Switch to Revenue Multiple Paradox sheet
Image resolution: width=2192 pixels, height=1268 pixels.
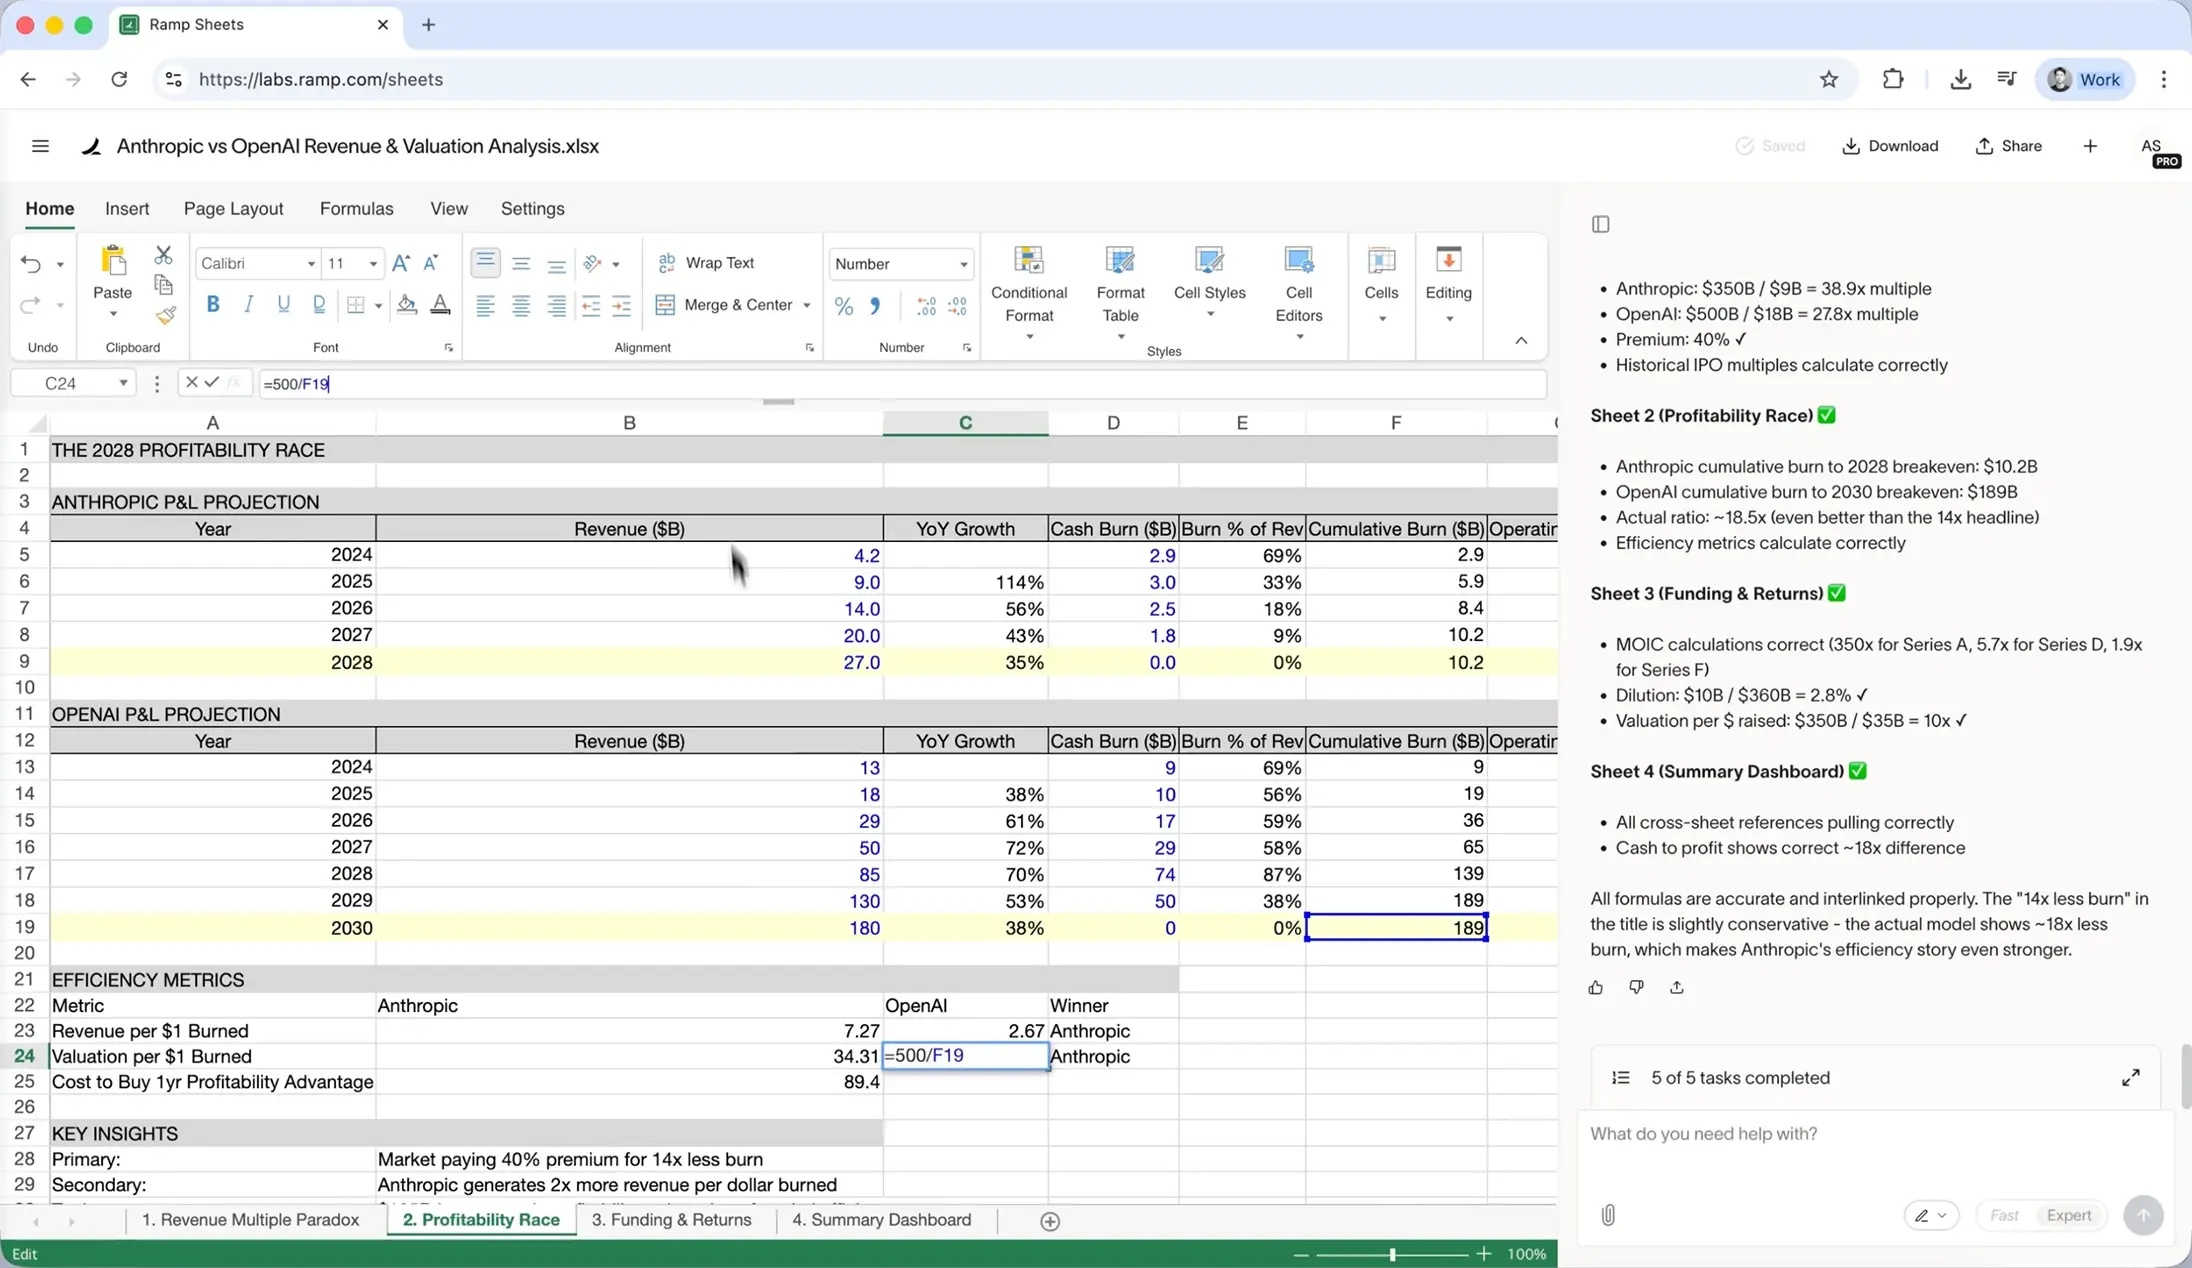click(x=250, y=1220)
